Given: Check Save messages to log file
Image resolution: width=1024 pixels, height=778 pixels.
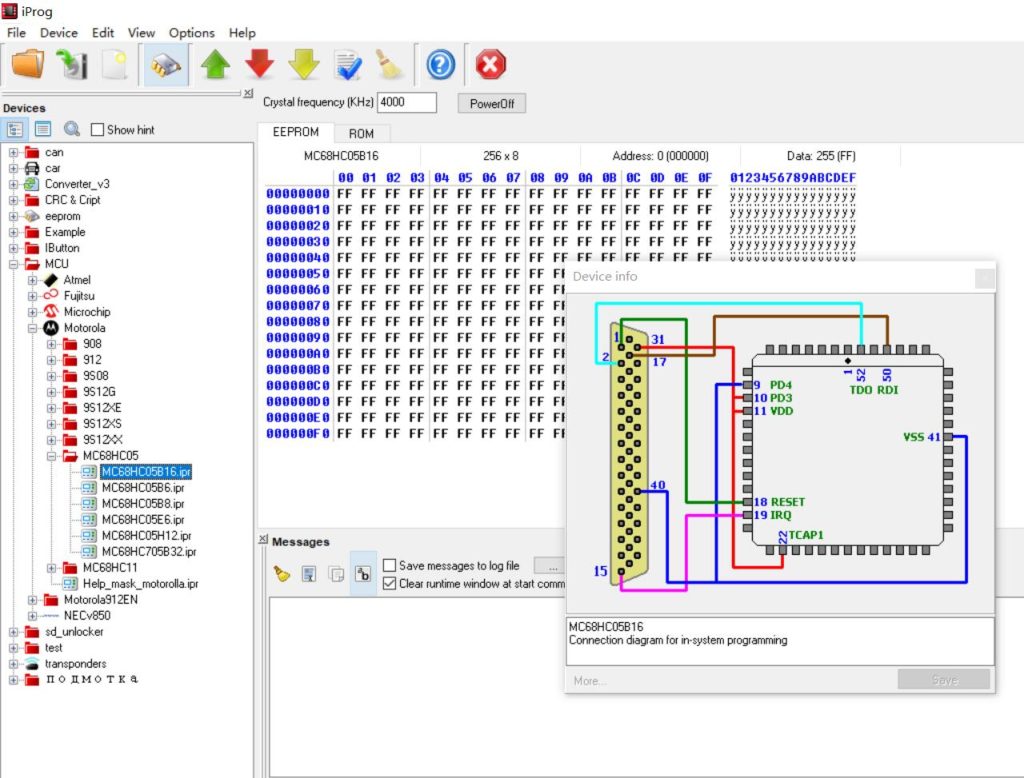Looking at the screenshot, I should (x=389, y=564).
